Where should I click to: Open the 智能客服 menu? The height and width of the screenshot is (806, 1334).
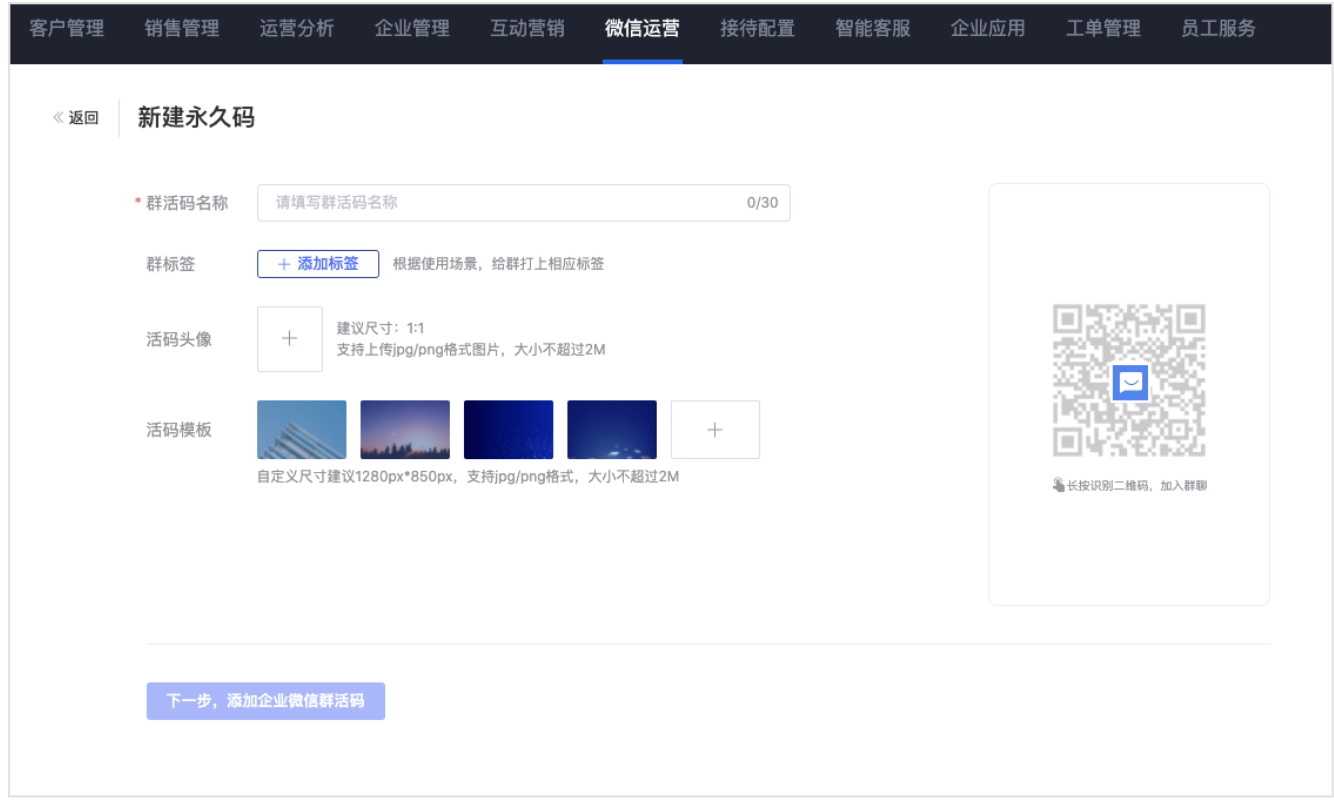pyautogui.click(x=873, y=29)
